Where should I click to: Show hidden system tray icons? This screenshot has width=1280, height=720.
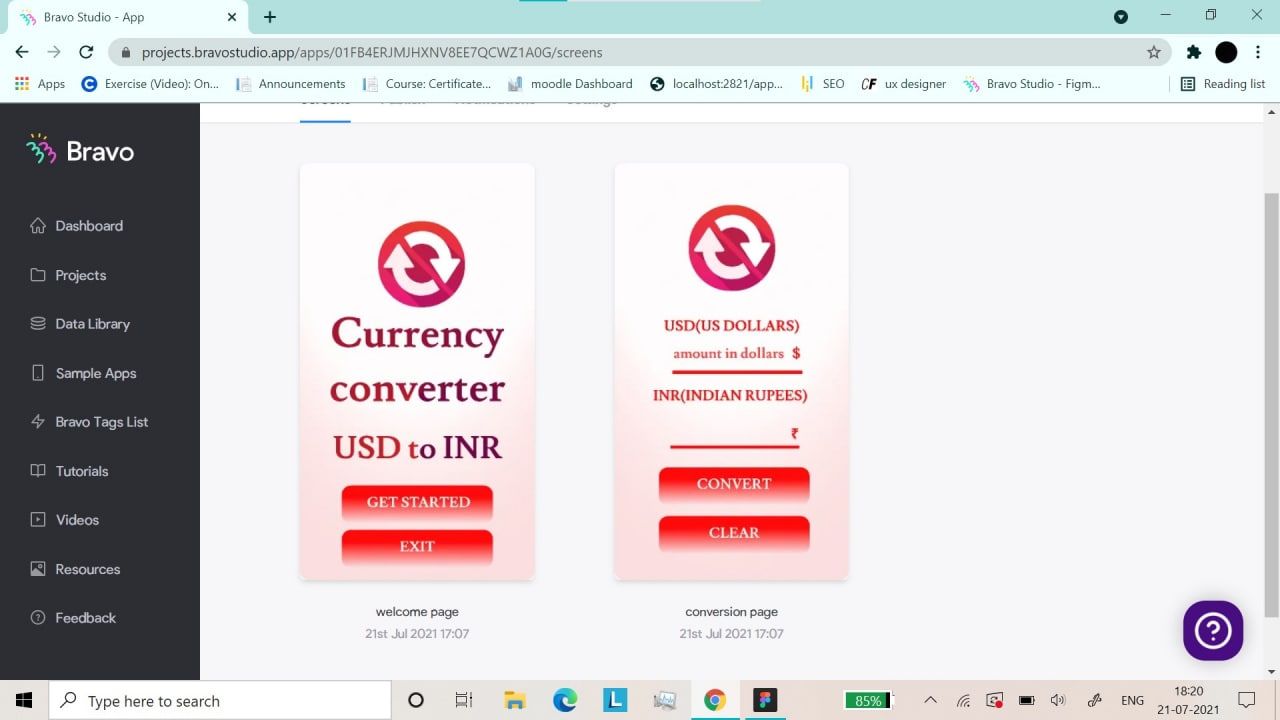pyautogui.click(x=930, y=700)
